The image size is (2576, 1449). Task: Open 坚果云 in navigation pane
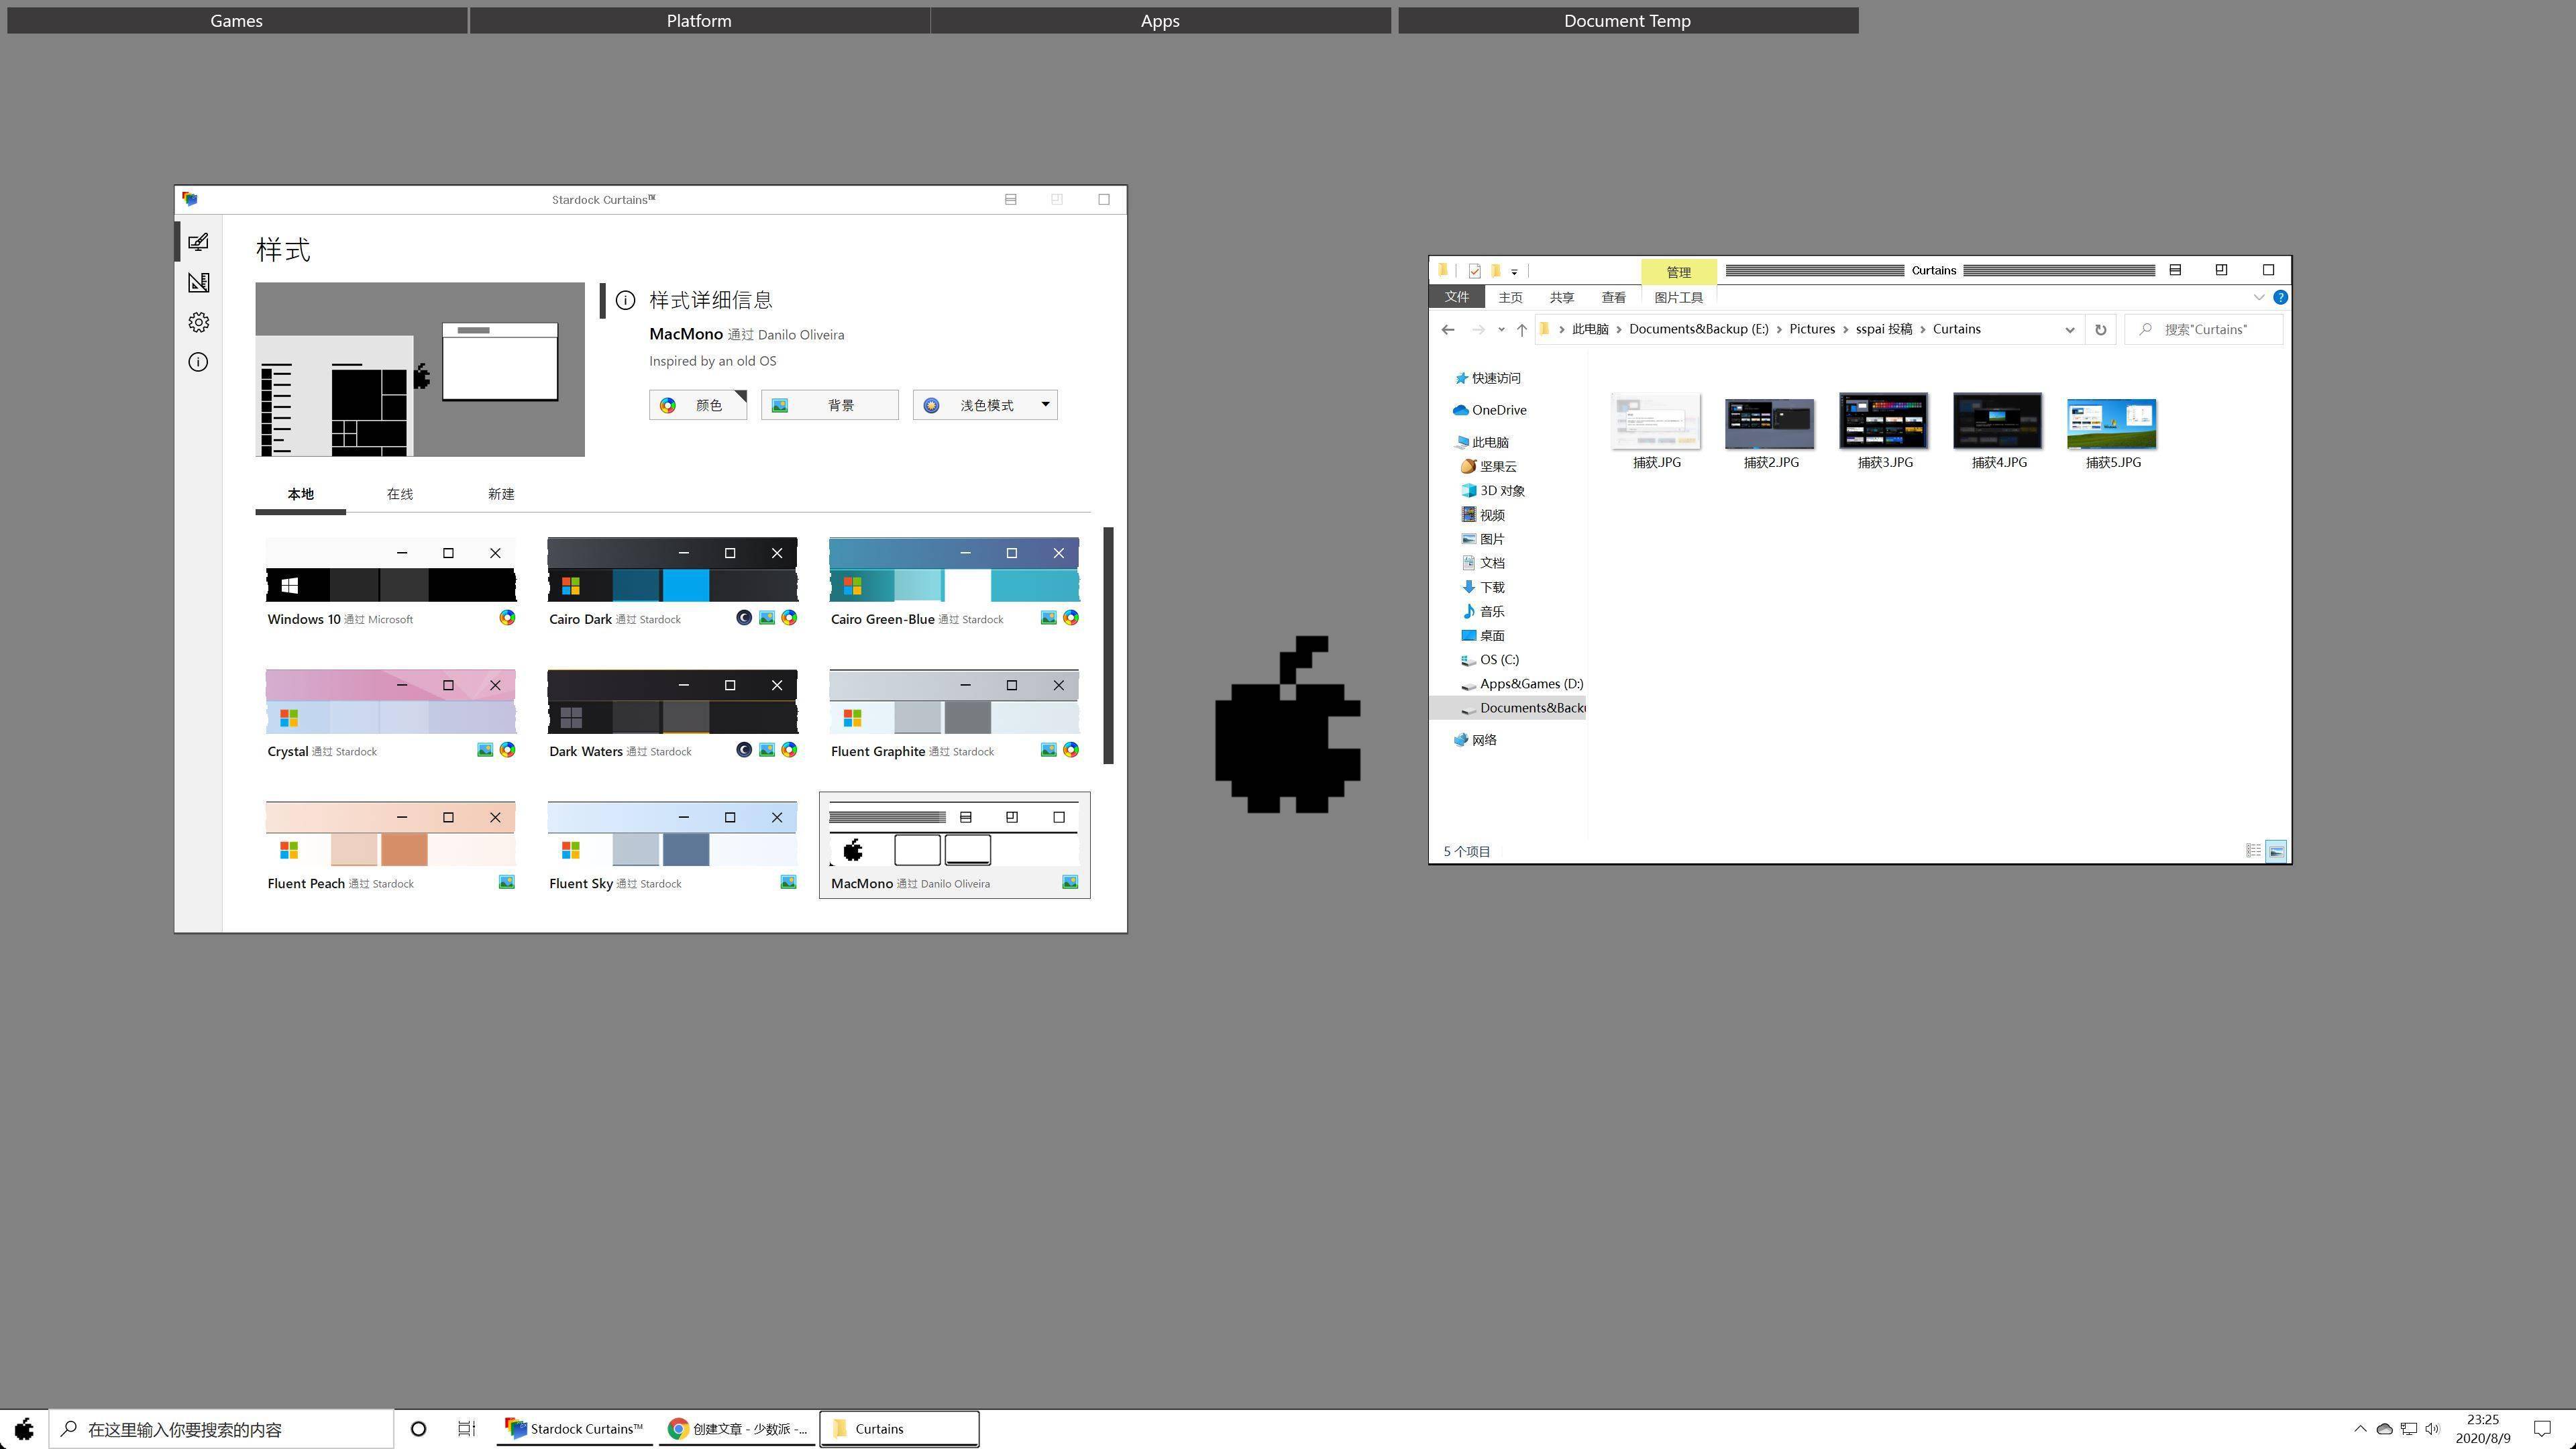coord(1489,466)
